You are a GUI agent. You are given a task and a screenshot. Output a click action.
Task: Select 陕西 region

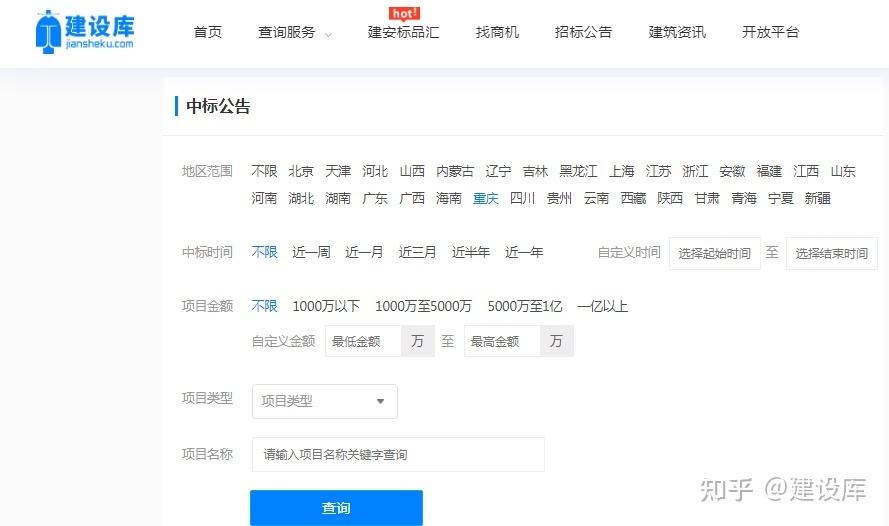click(x=670, y=198)
